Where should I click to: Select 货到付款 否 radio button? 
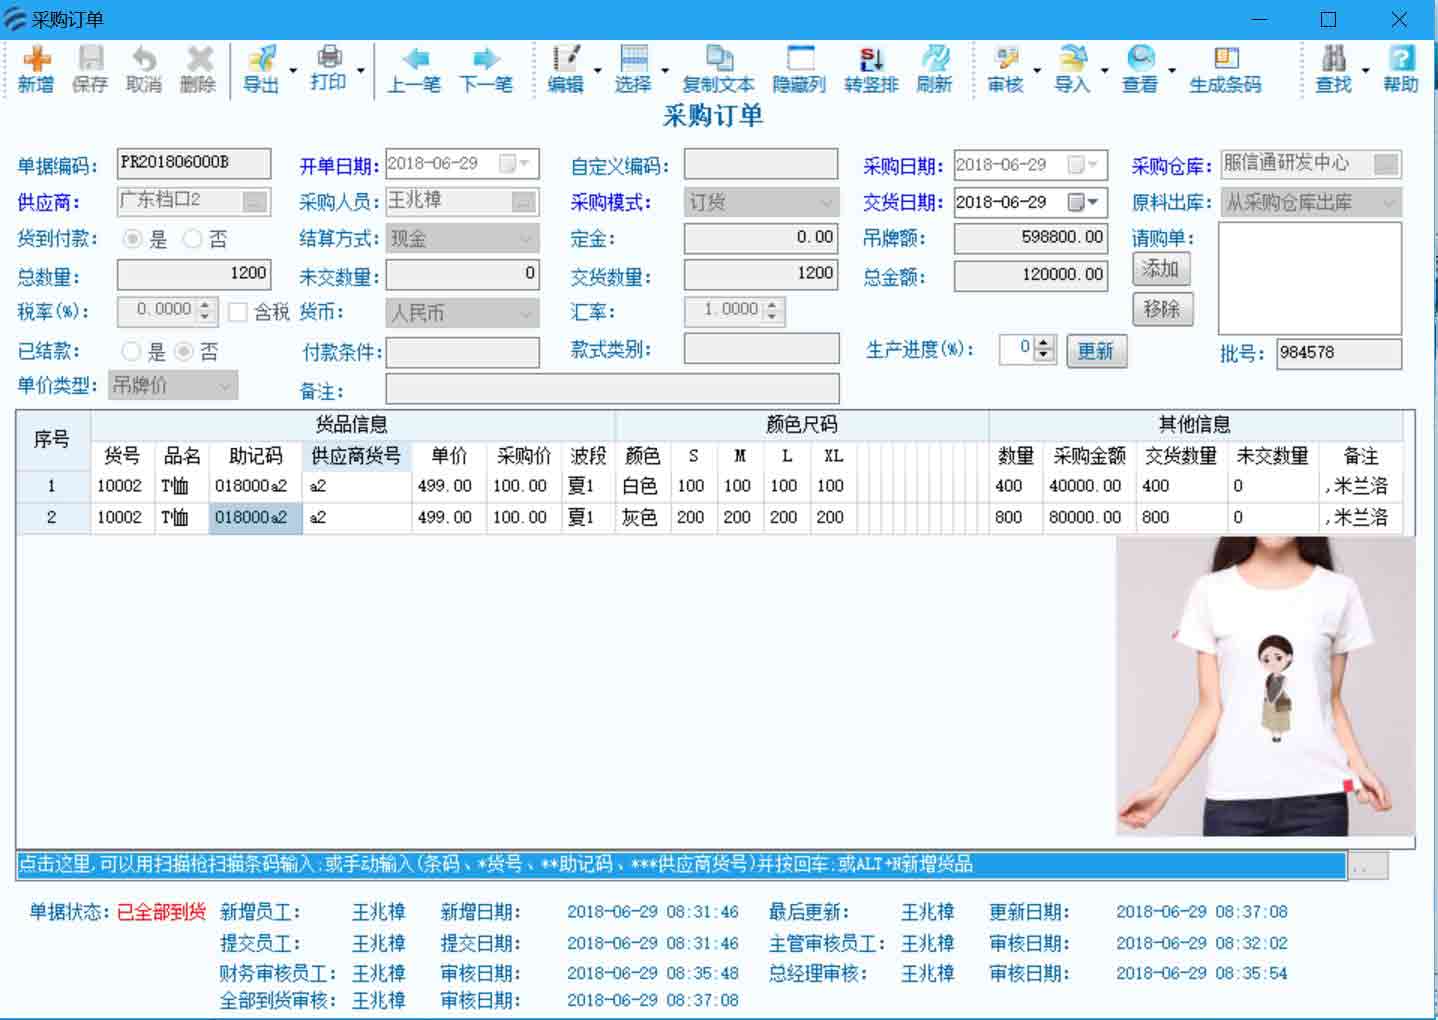[192, 239]
